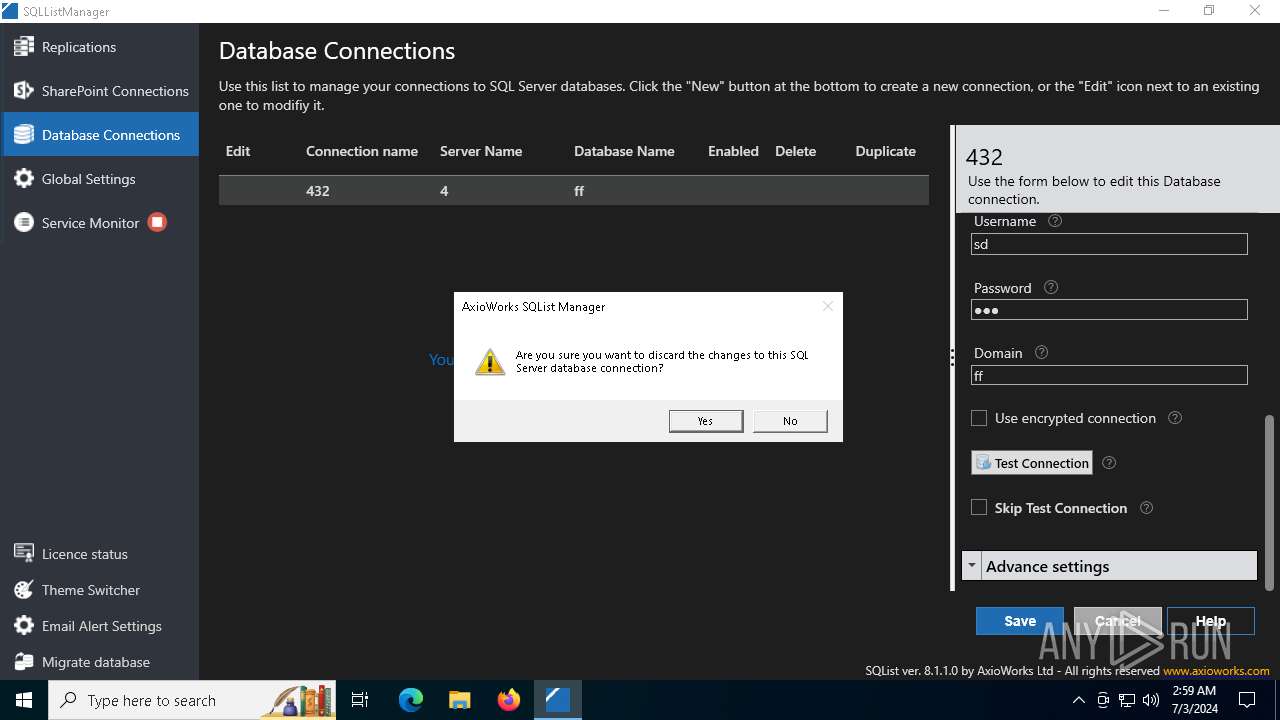Viewport: 1280px width, 720px height.
Task: Click the Email Alert Settings gear icon
Action: point(23,625)
